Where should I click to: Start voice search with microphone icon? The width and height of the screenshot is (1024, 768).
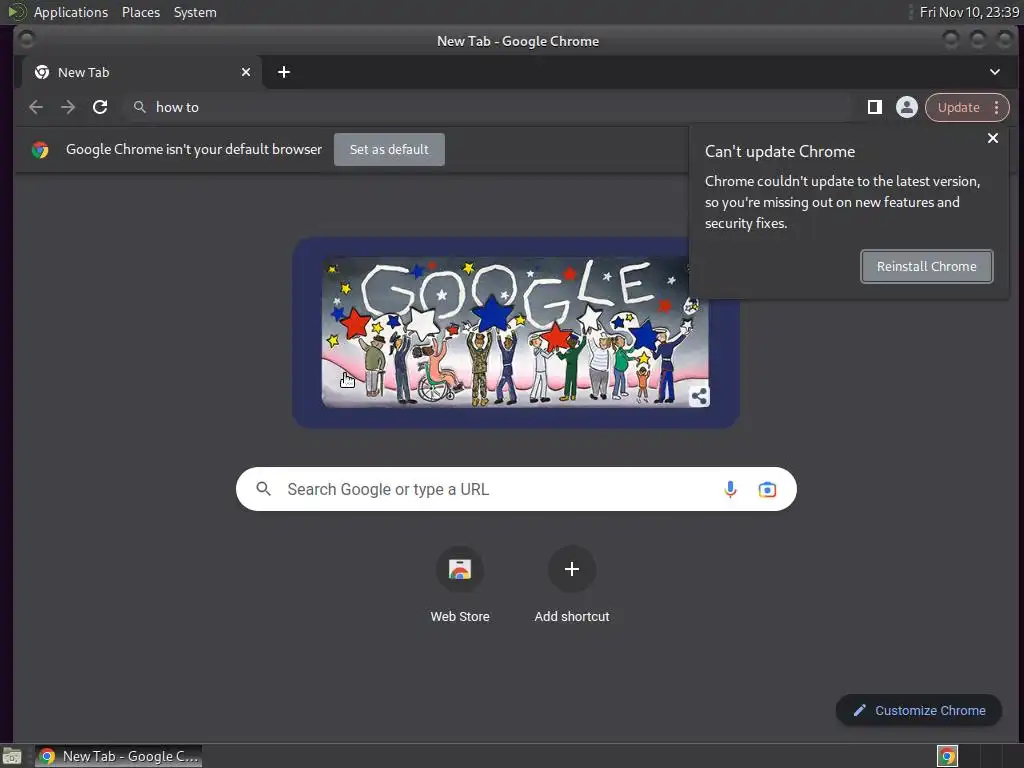coord(730,489)
